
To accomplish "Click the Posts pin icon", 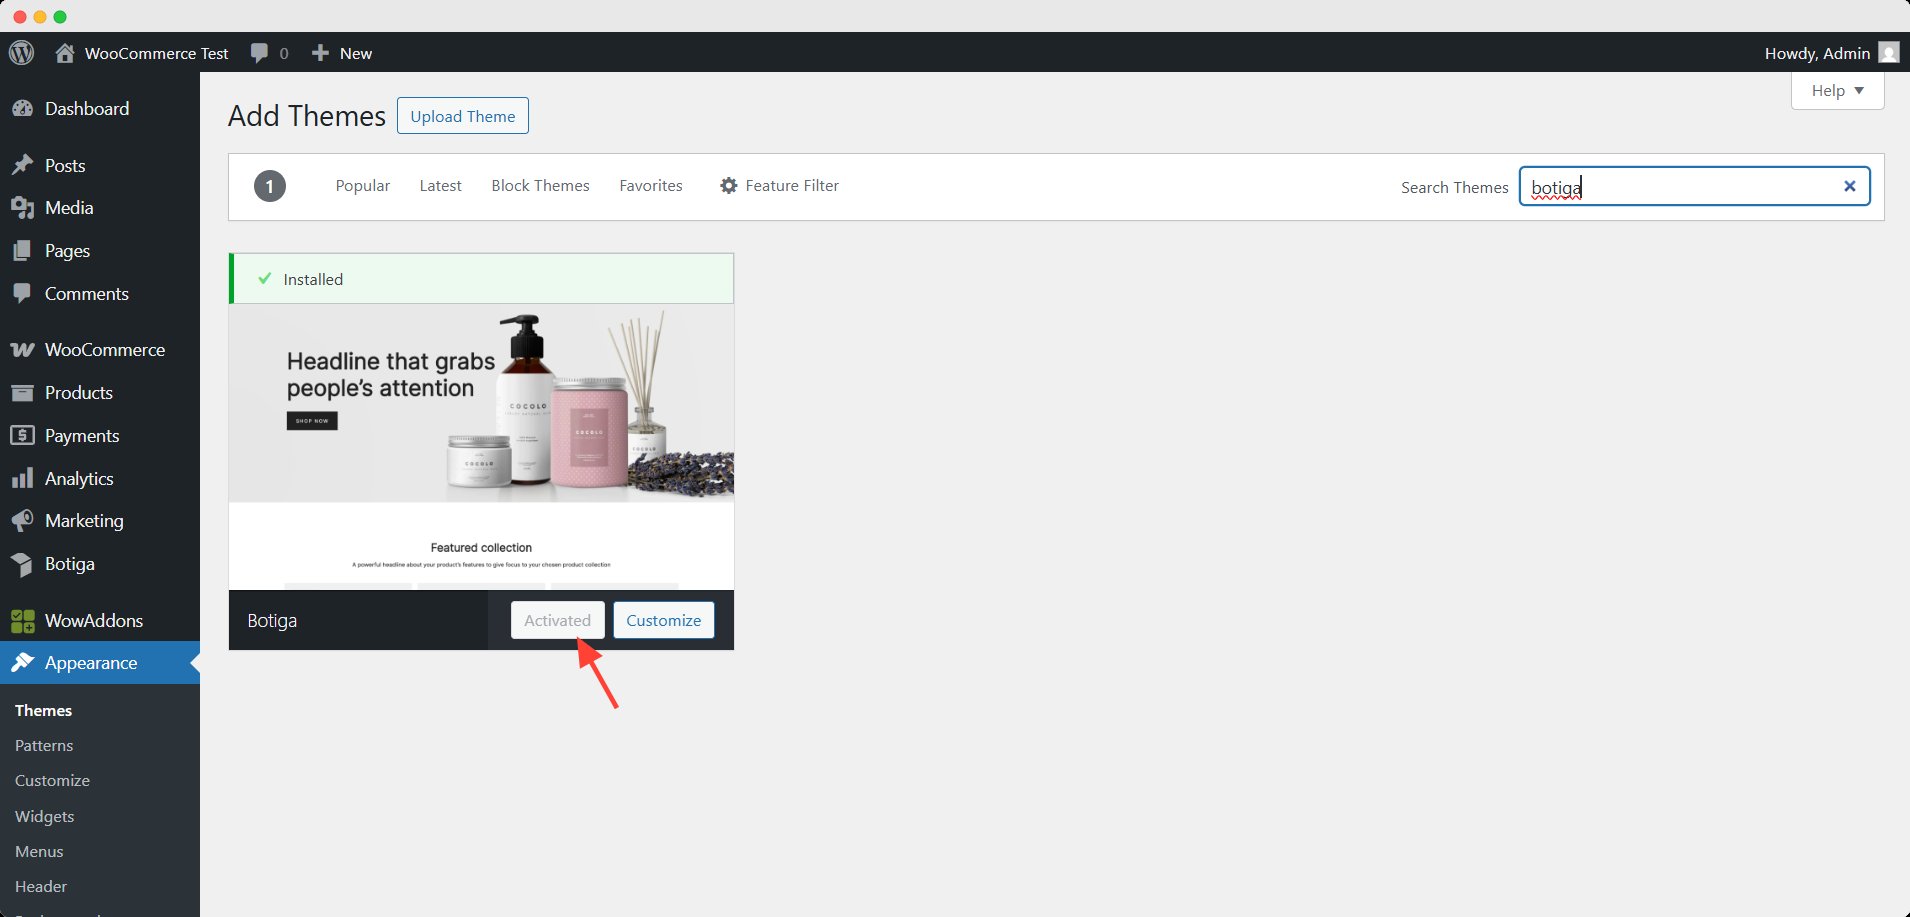I will (x=22, y=166).
